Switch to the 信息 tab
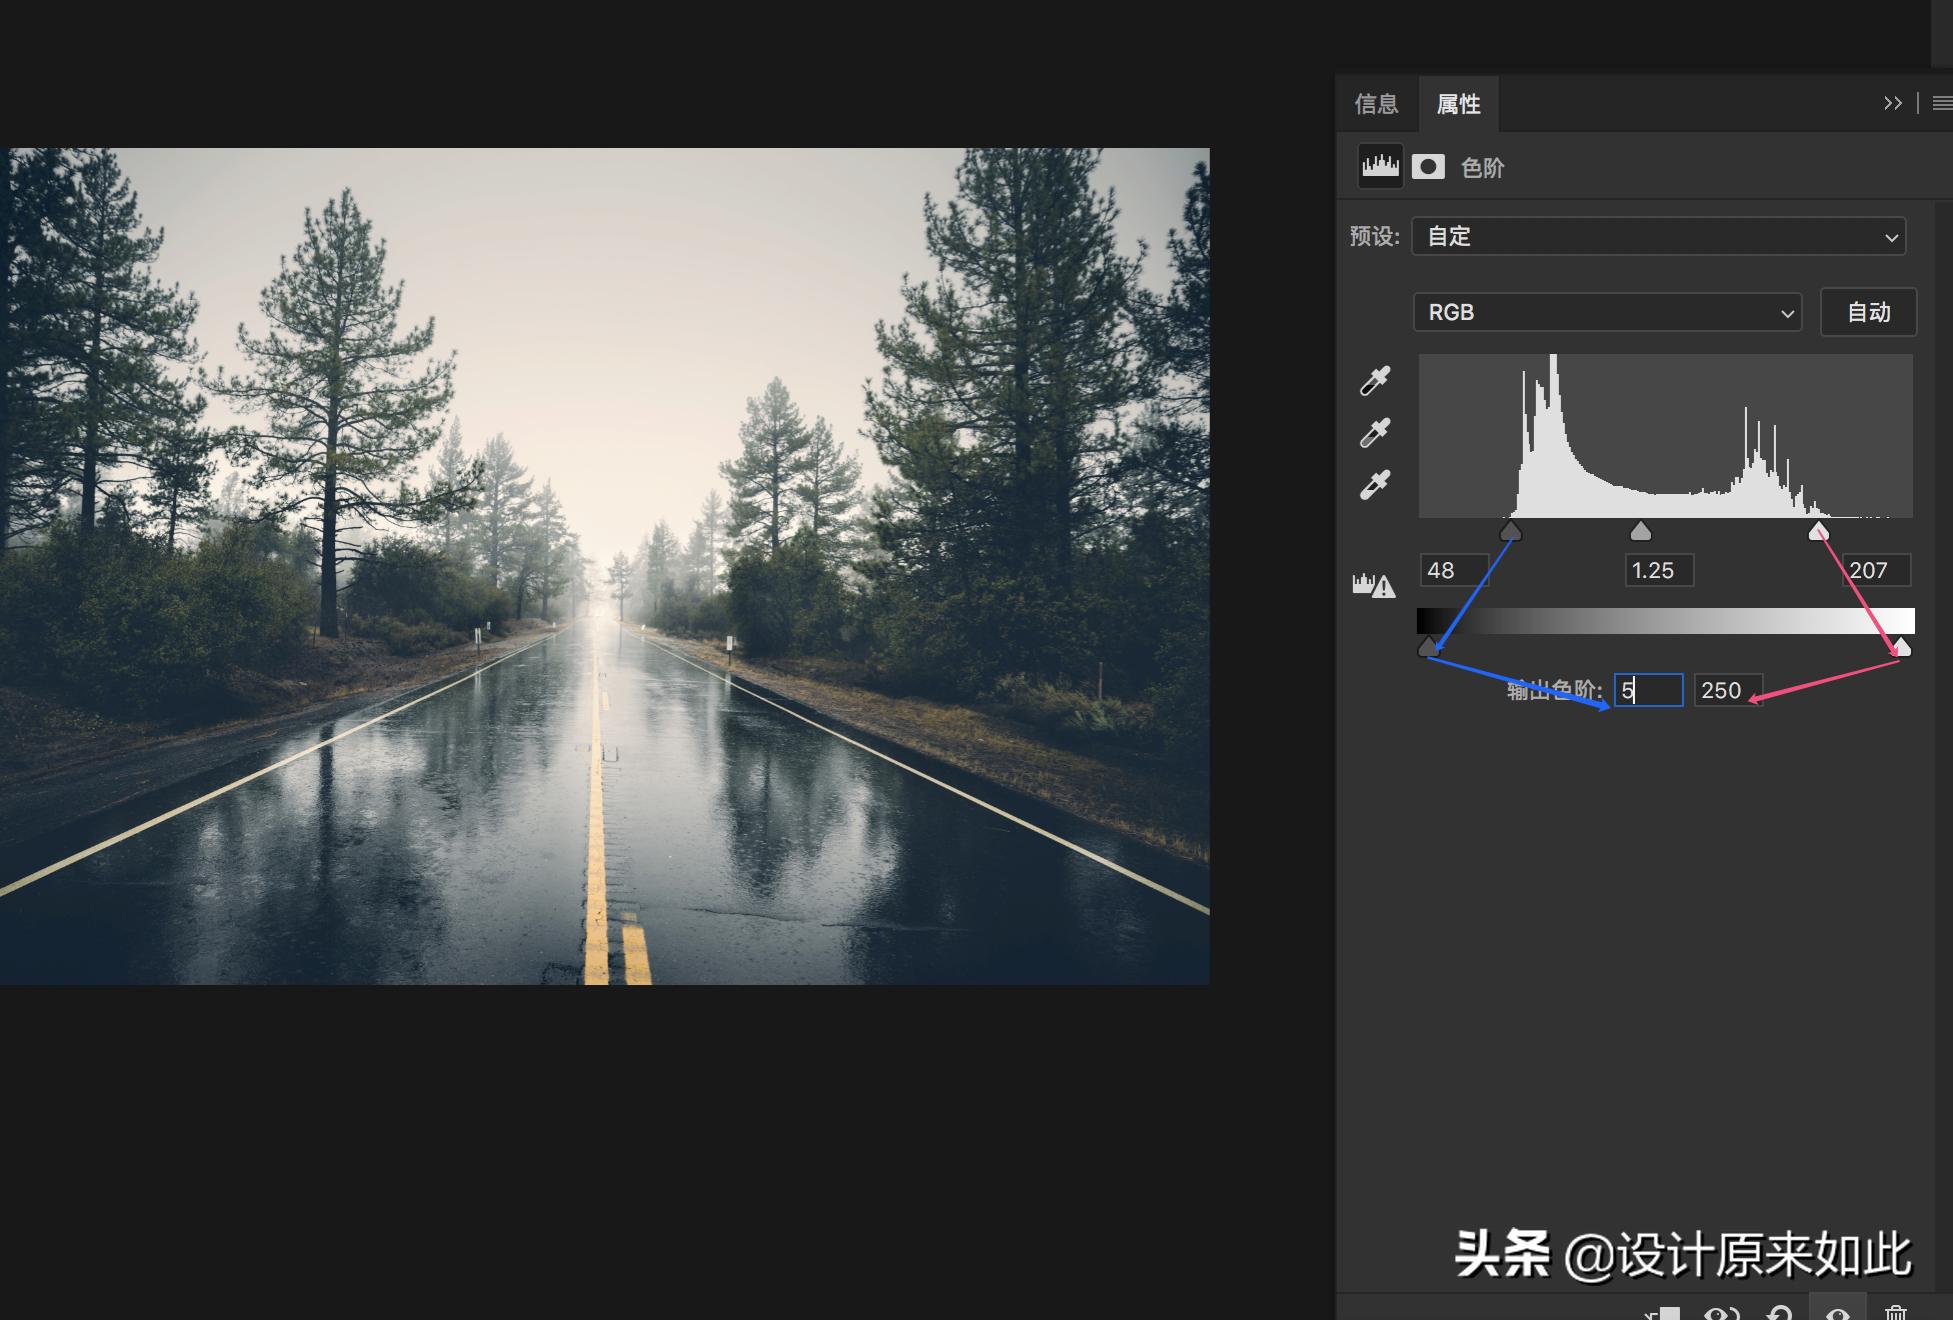The width and height of the screenshot is (1953, 1320). coord(1376,104)
